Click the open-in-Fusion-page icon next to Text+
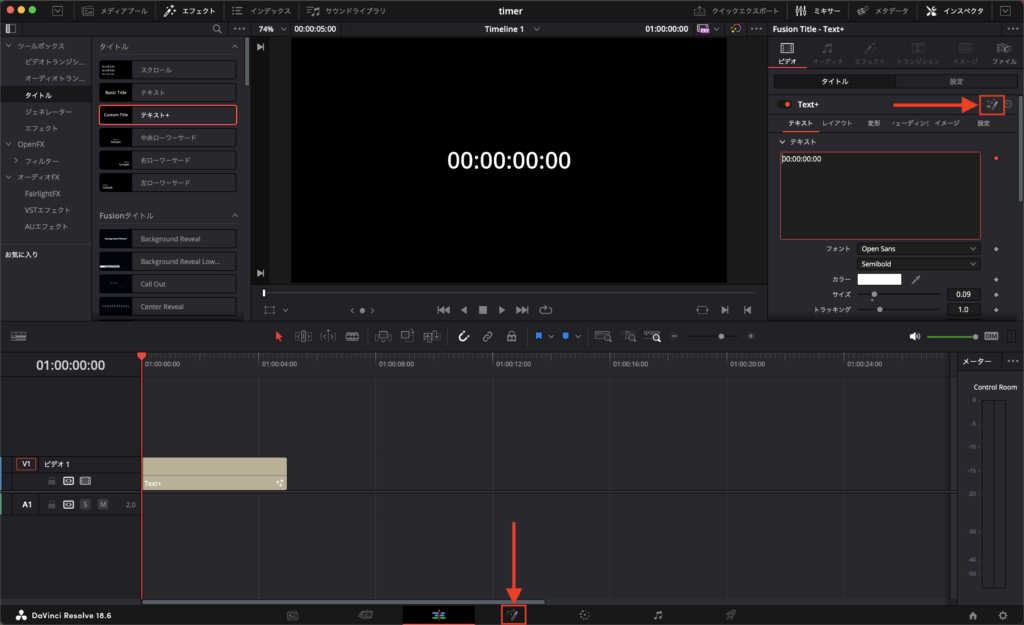Screen dimensions: 1024x625 point(991,104)
